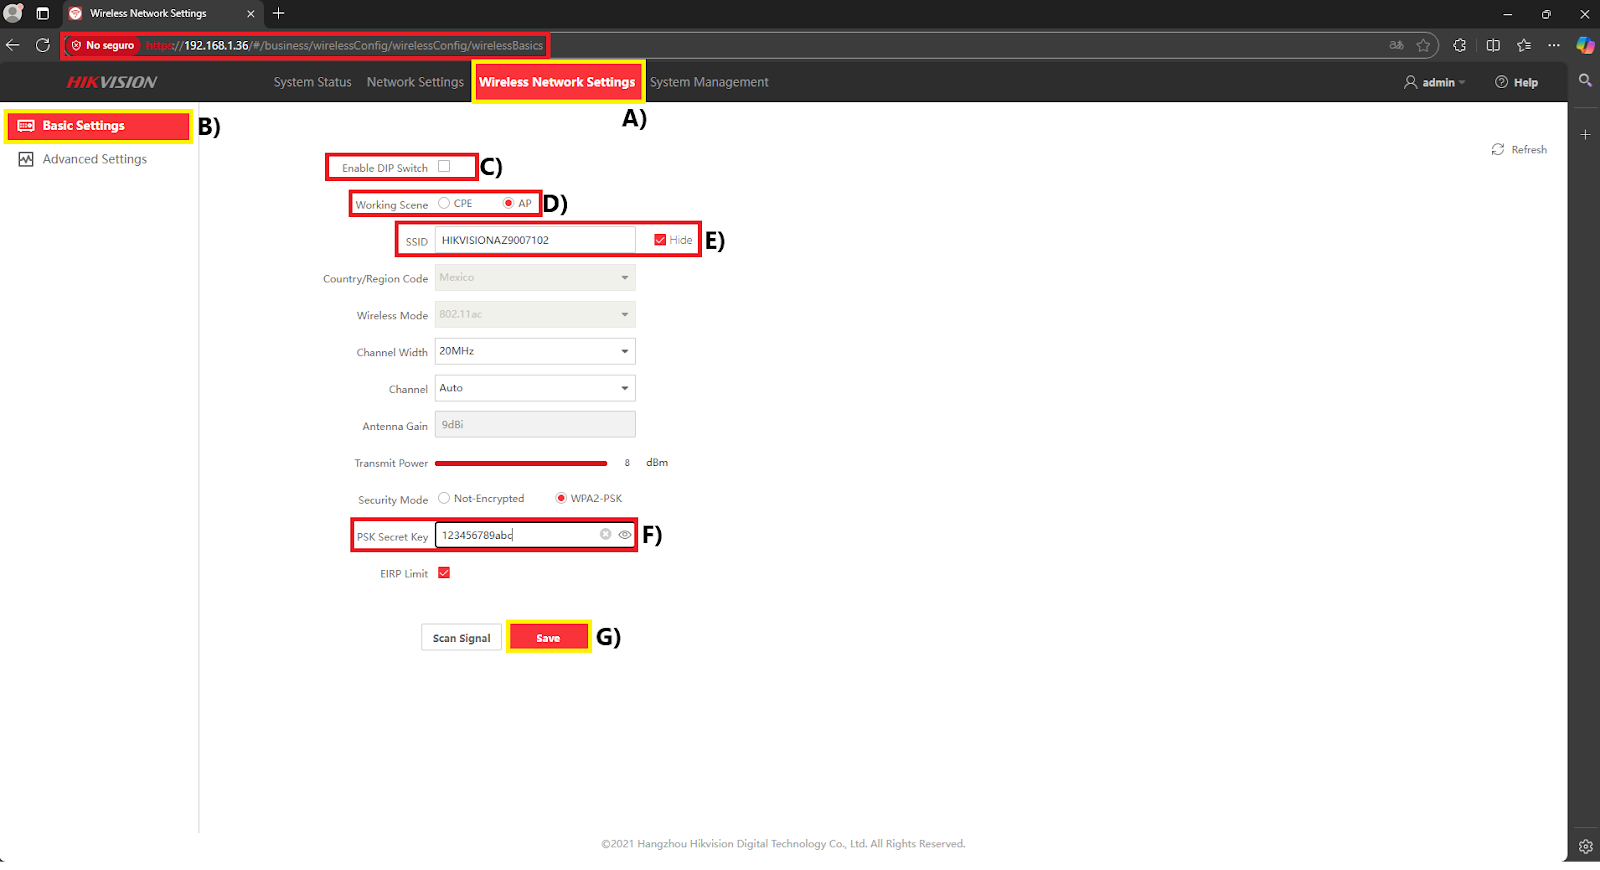This screenshot has height=870, width=1600.
Task: Click the sidebar search magnifier icon
Action: tap(1585, 80)
